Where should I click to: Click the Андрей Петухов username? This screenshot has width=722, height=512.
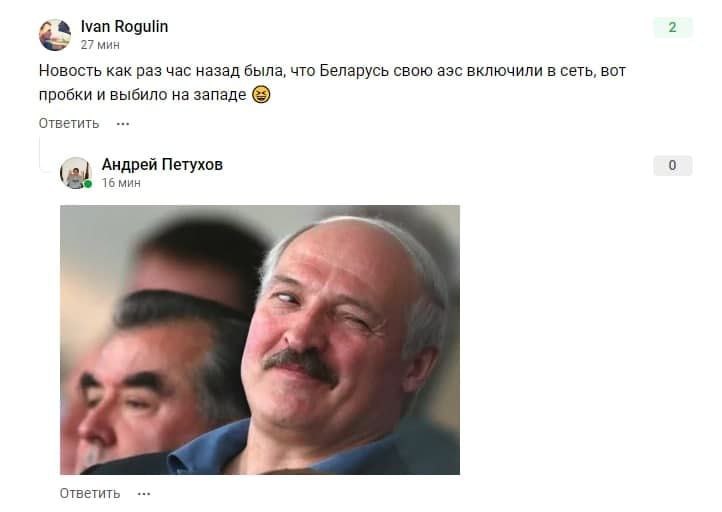162,164
